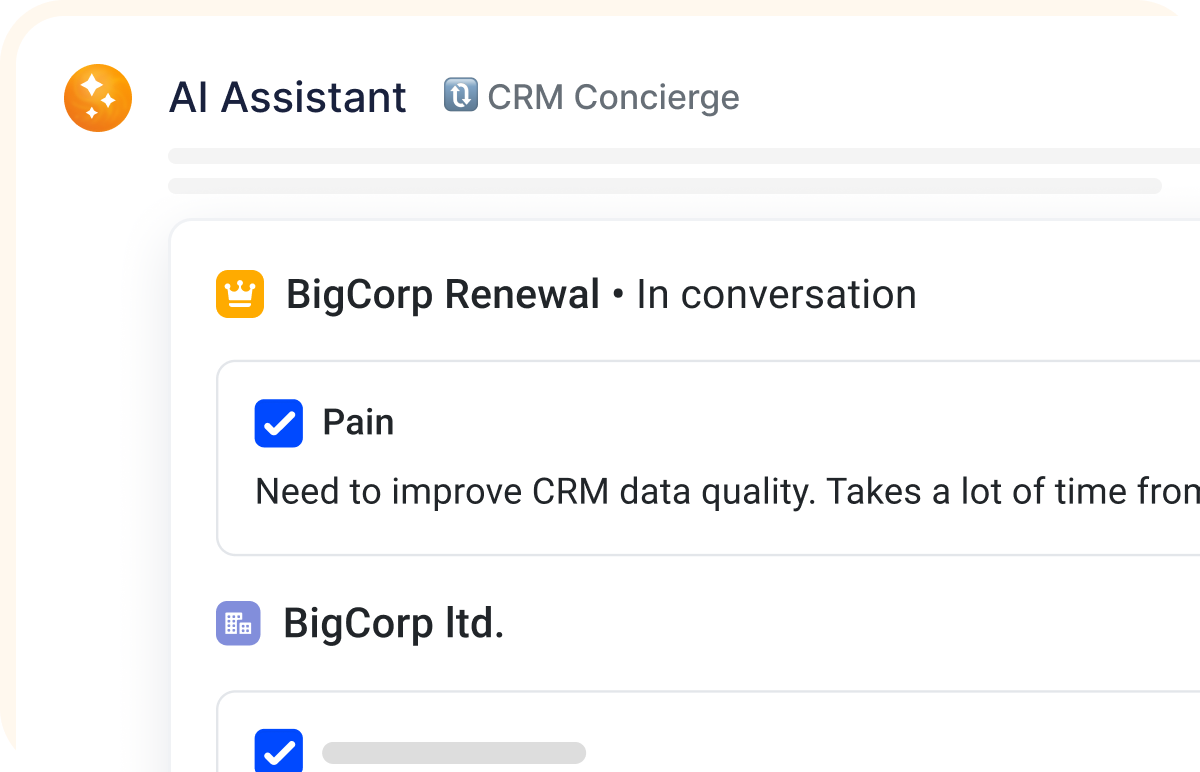Disable the checked Pain item

(278, 423)
